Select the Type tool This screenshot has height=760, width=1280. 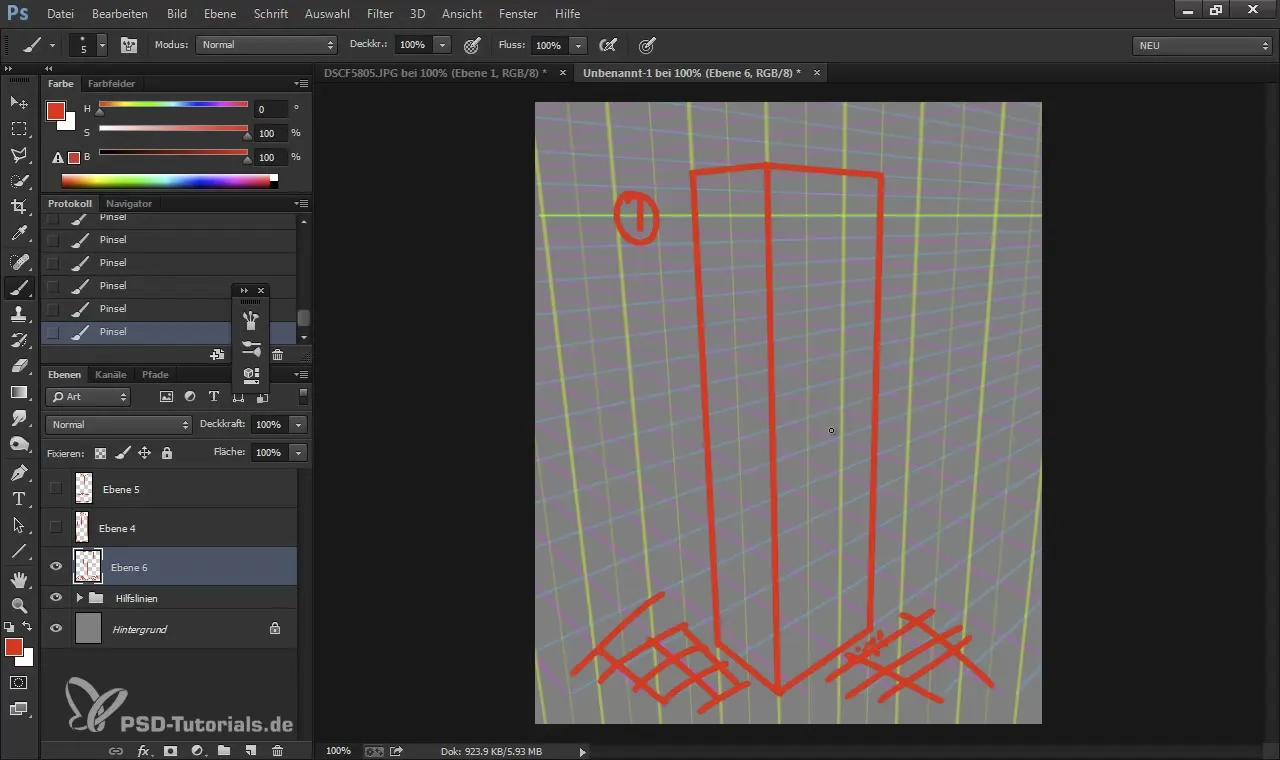coord(19,499)
